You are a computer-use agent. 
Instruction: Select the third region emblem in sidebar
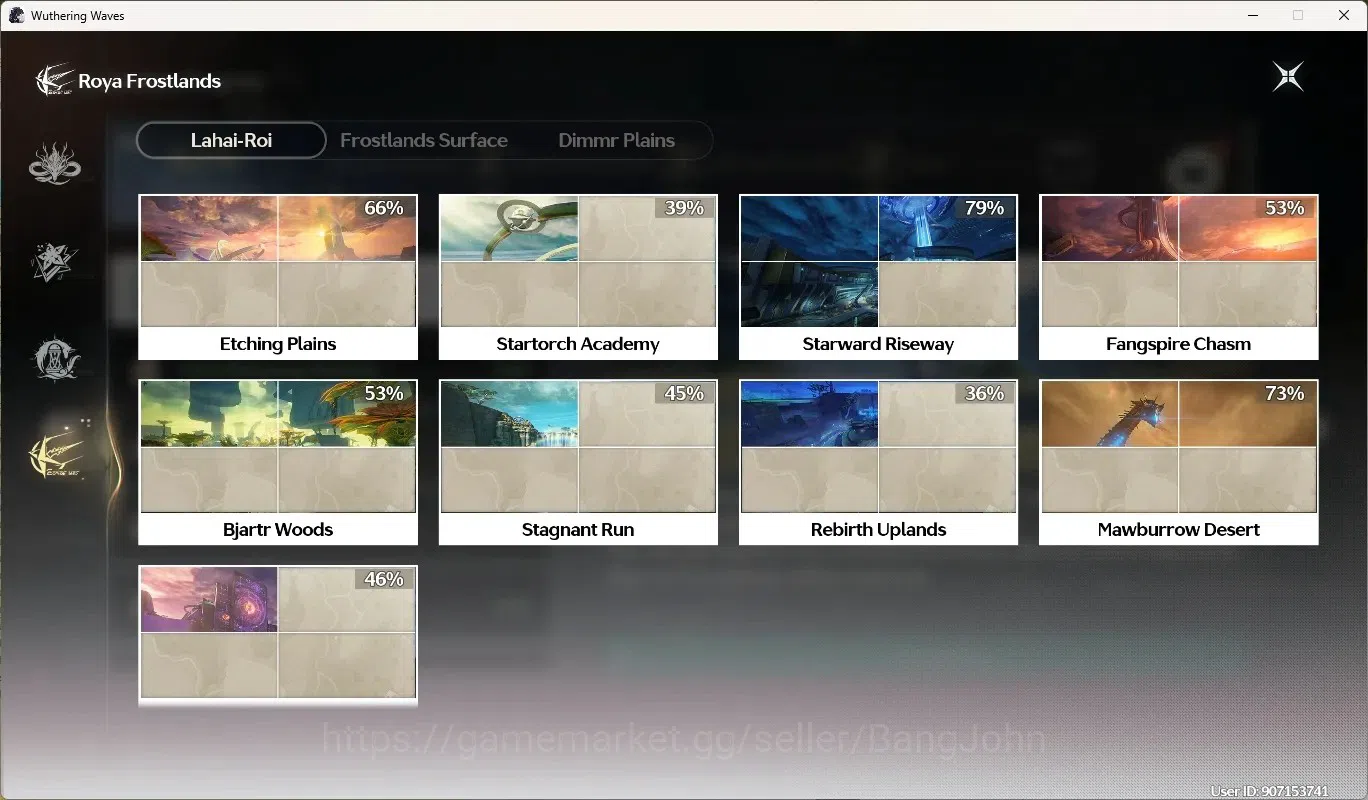click(x=54, y=359)
